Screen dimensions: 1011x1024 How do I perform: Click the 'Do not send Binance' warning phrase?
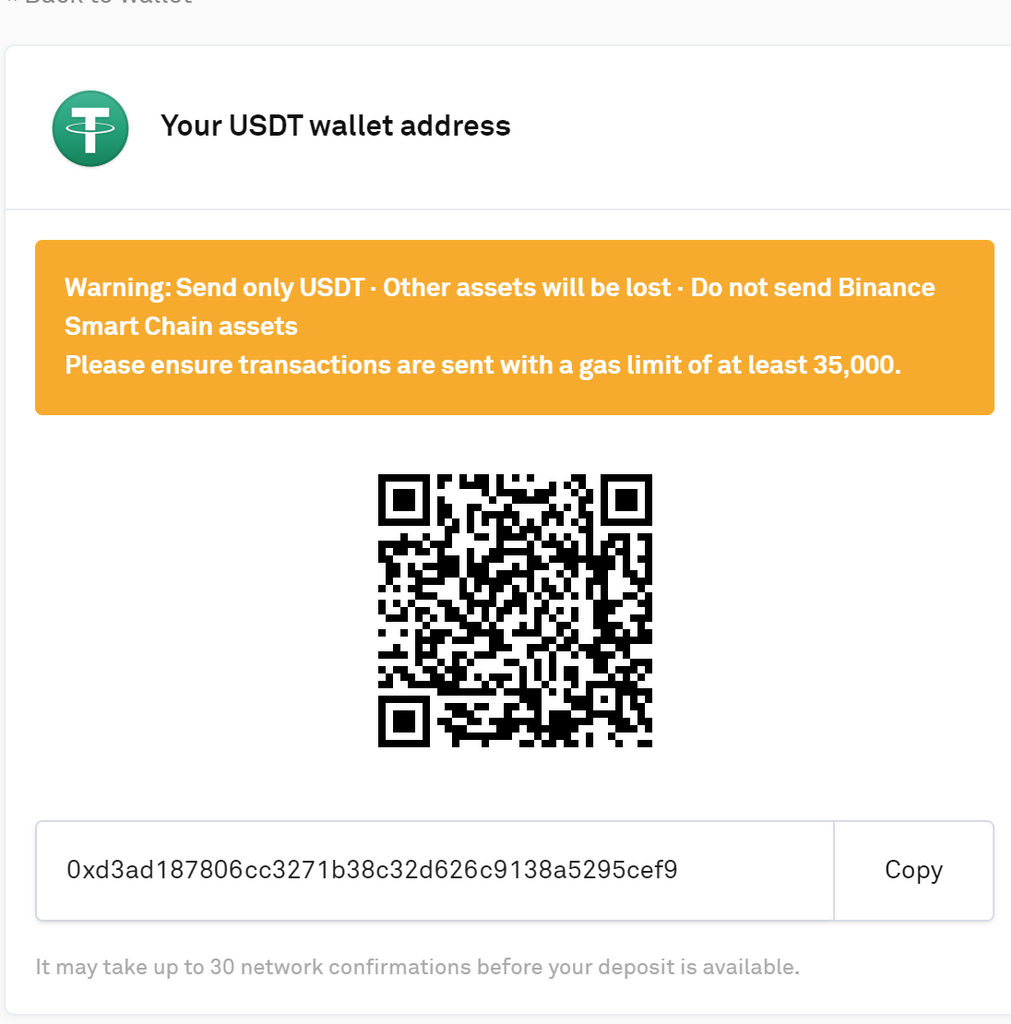tap(812, 287)
